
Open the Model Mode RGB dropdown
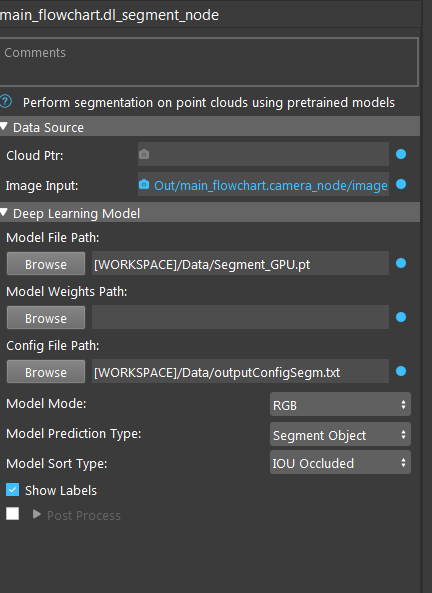340,404
